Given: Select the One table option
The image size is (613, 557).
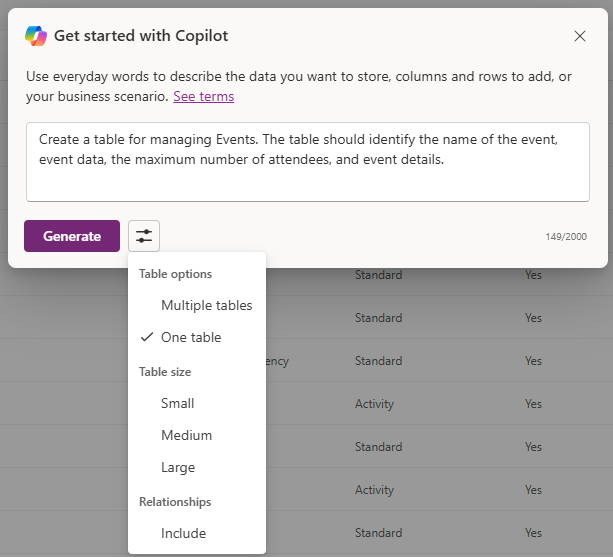Looking at the screenshot, I should (197, 337).
